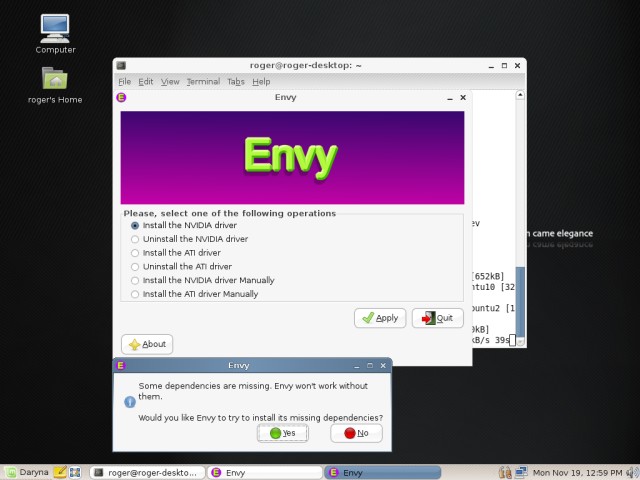The height and width of the screenshot is (480, 640).
Task: Open the terminal View menu
Action: (170, 82)
